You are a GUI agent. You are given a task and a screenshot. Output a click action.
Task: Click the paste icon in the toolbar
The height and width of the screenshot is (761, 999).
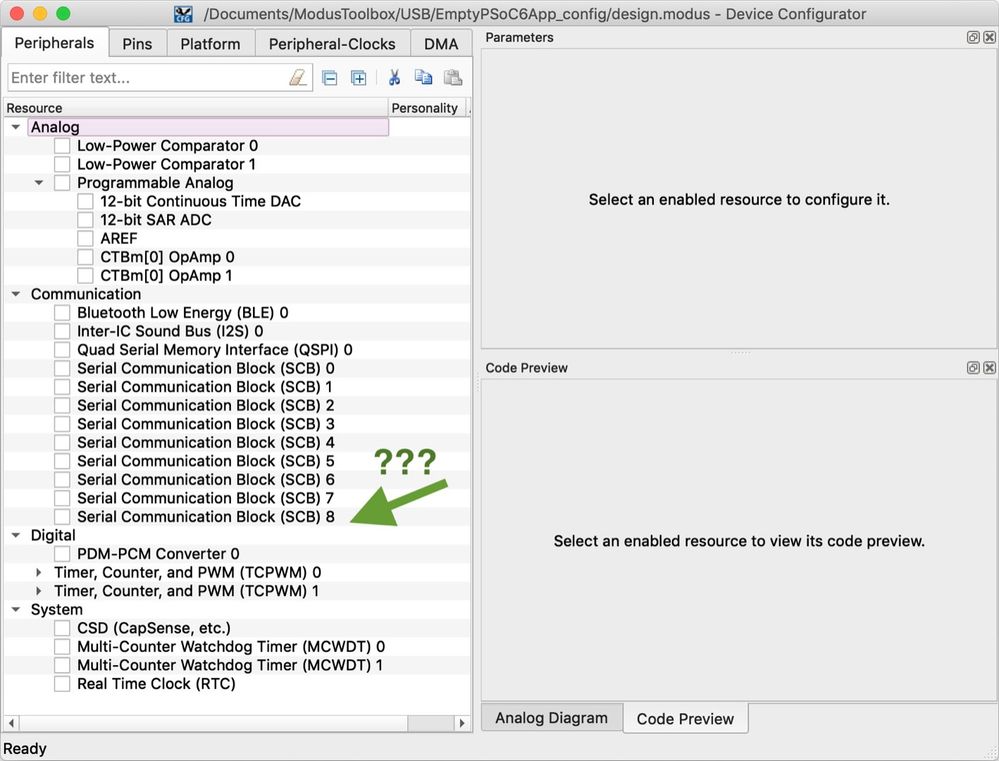coord(452,77)
